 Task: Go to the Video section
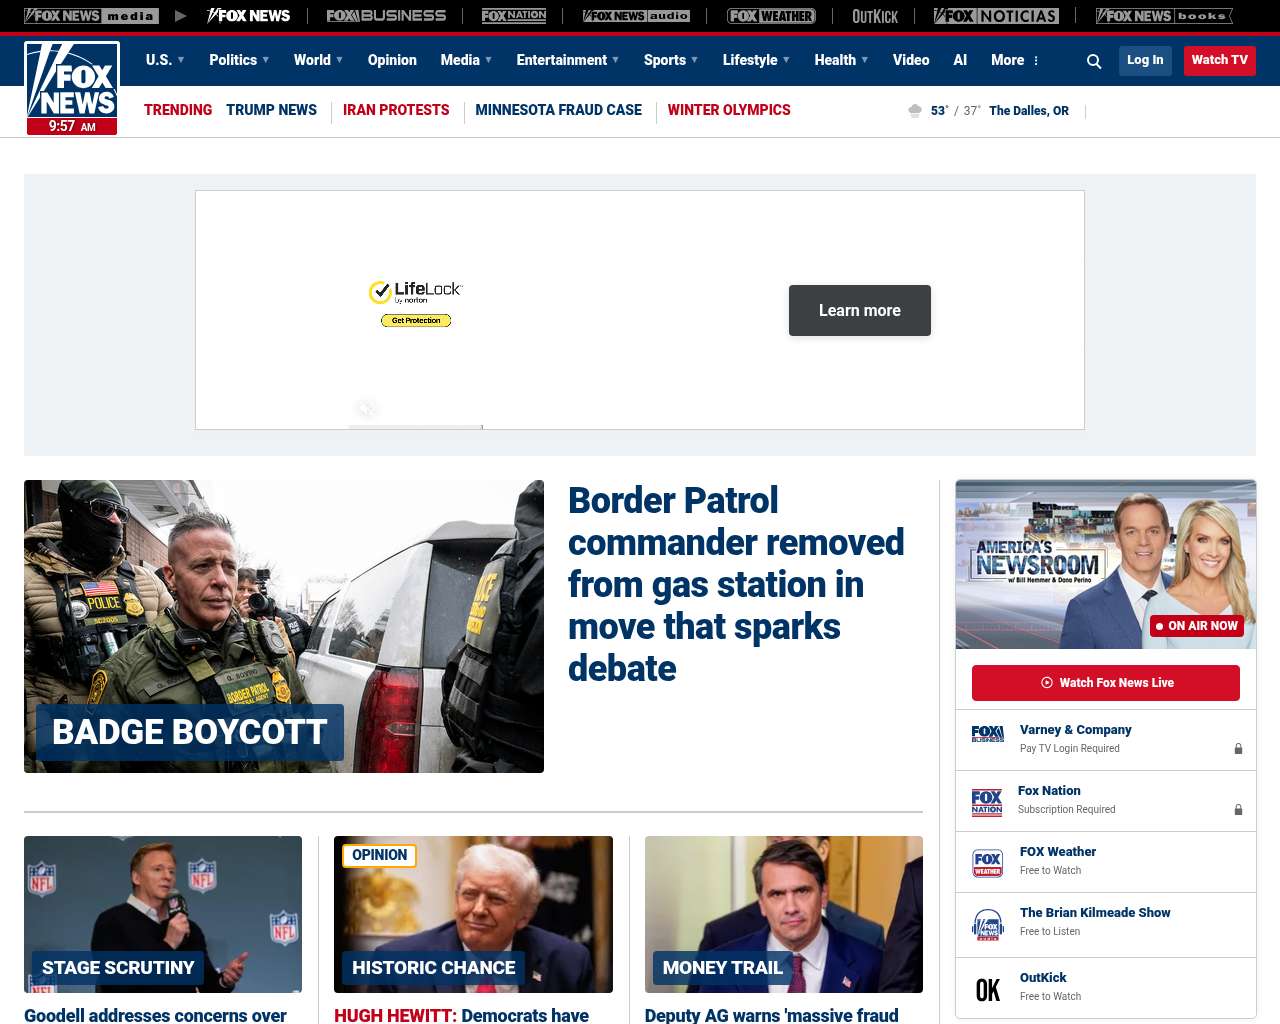pyautogui.click(x=911, y=60)
